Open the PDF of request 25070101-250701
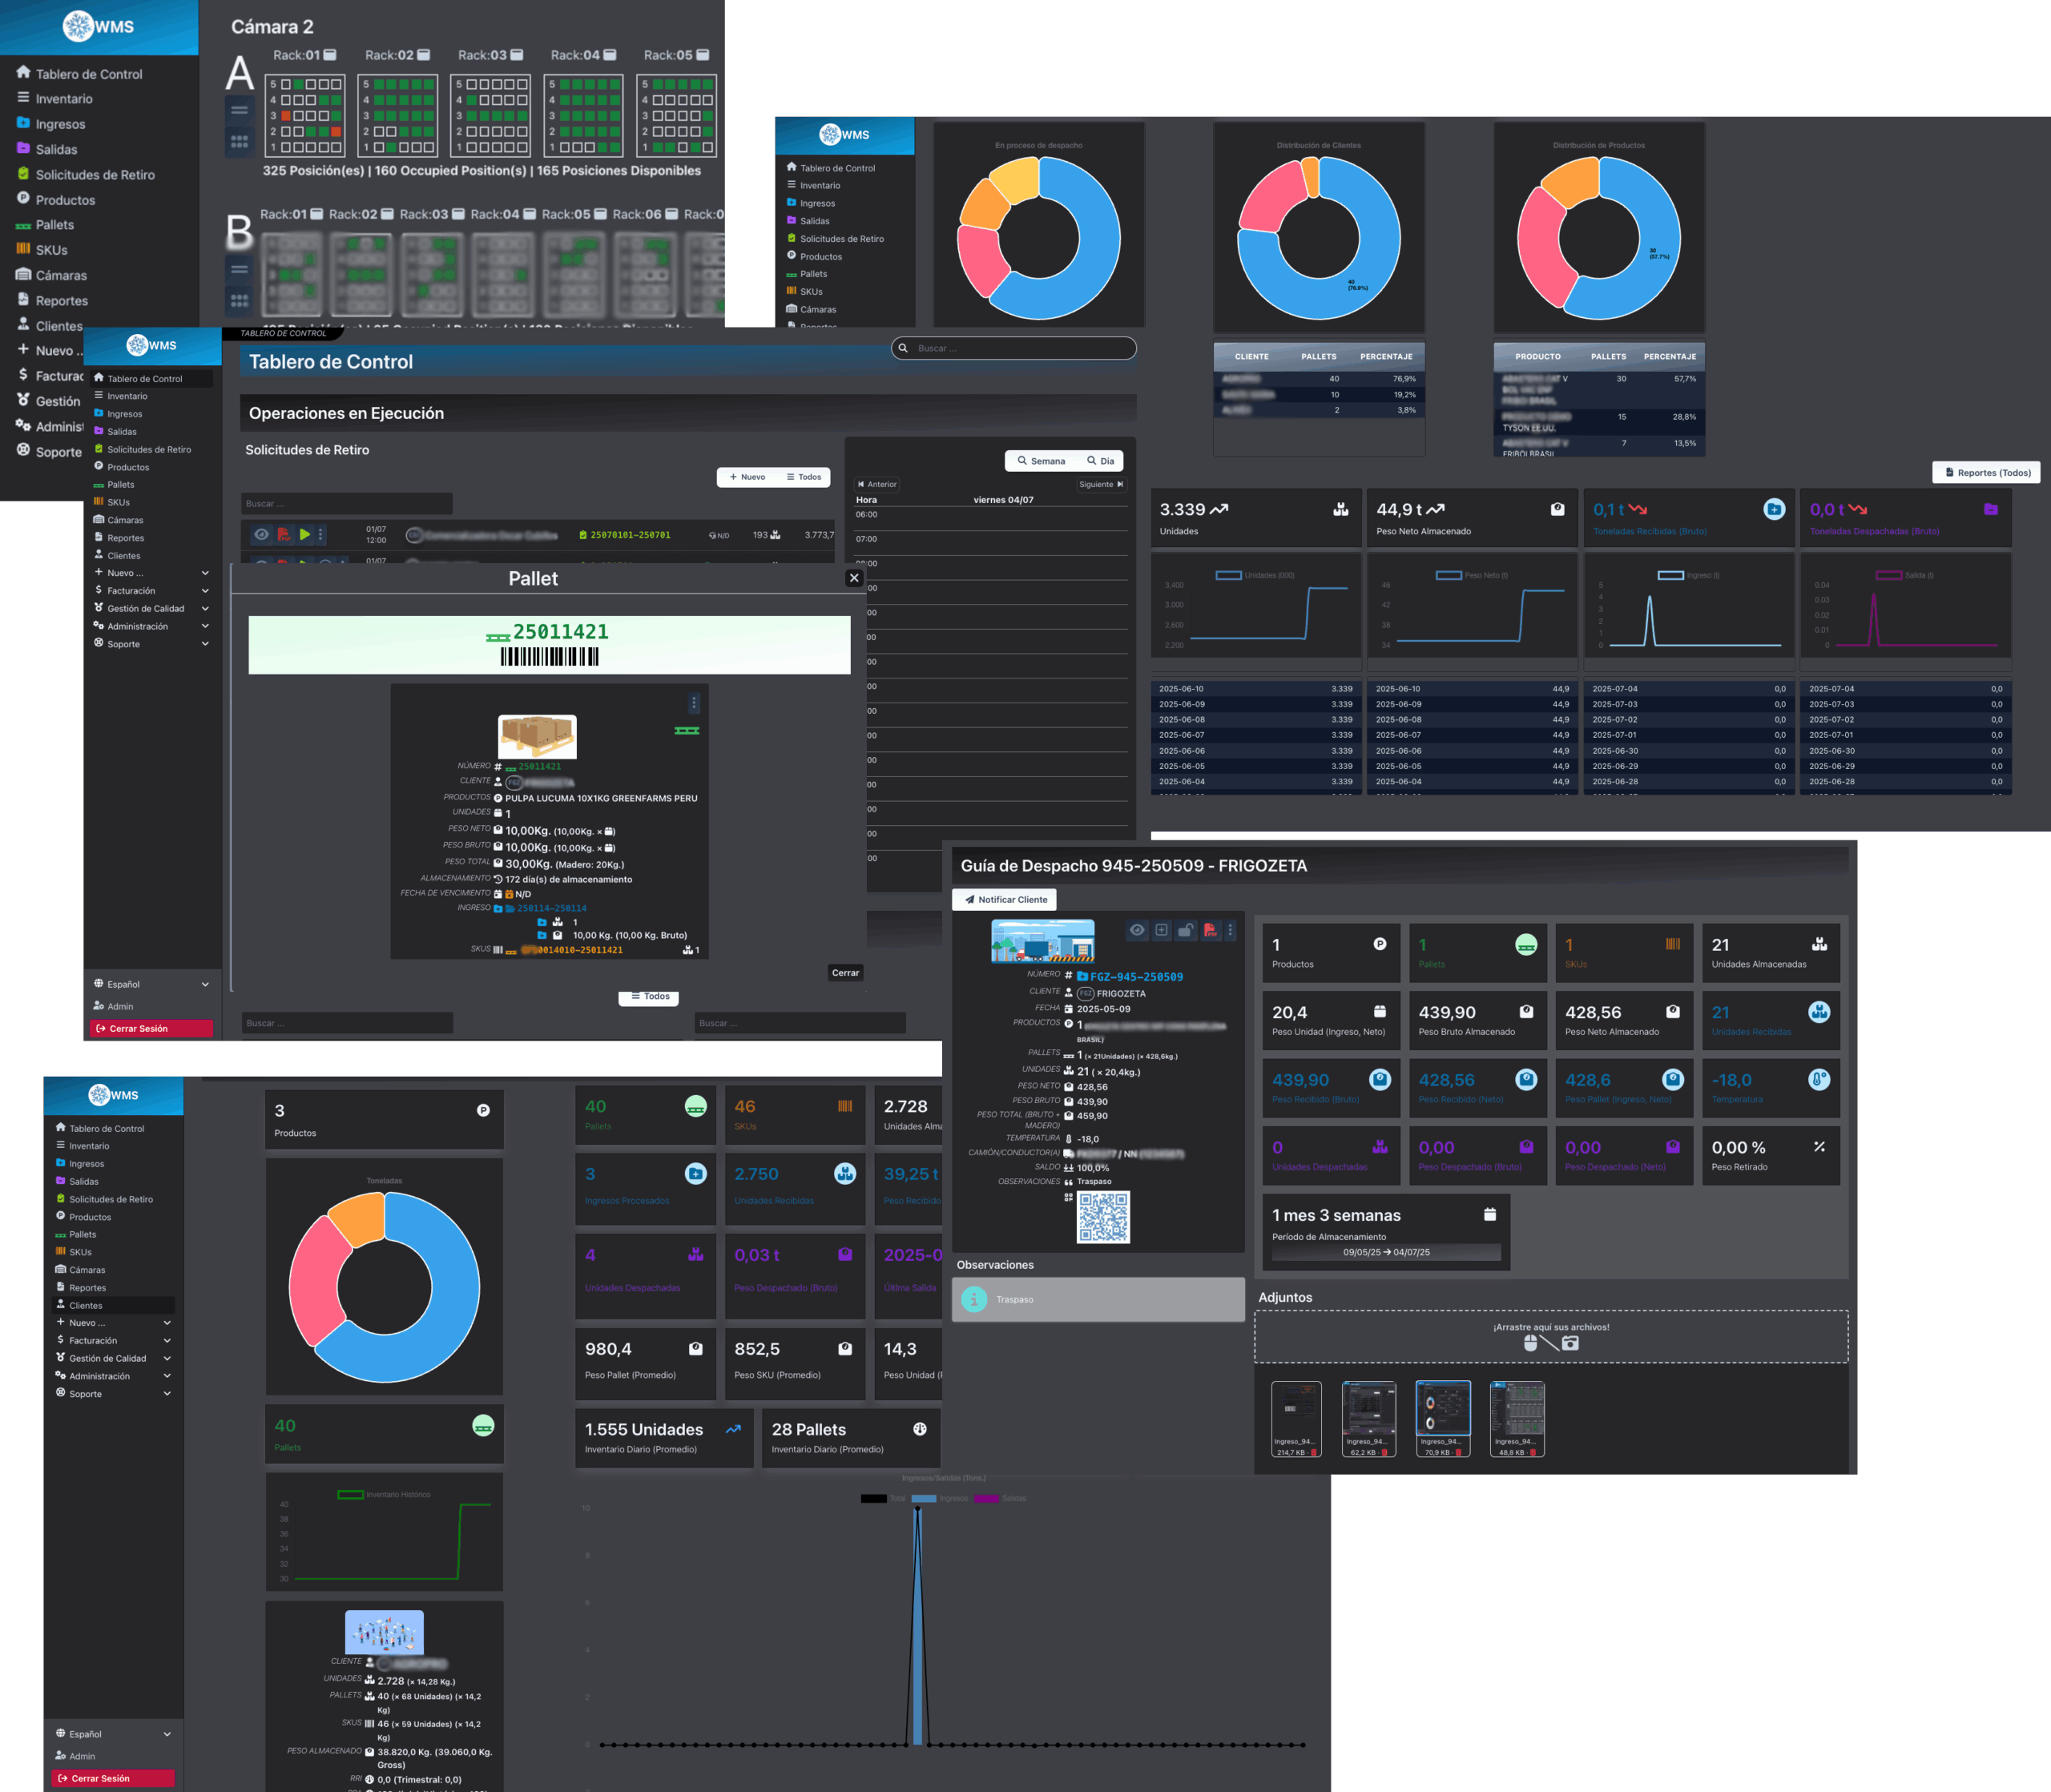The width and height of the screenshot is (2051, 1792). [x=283, y=535]
